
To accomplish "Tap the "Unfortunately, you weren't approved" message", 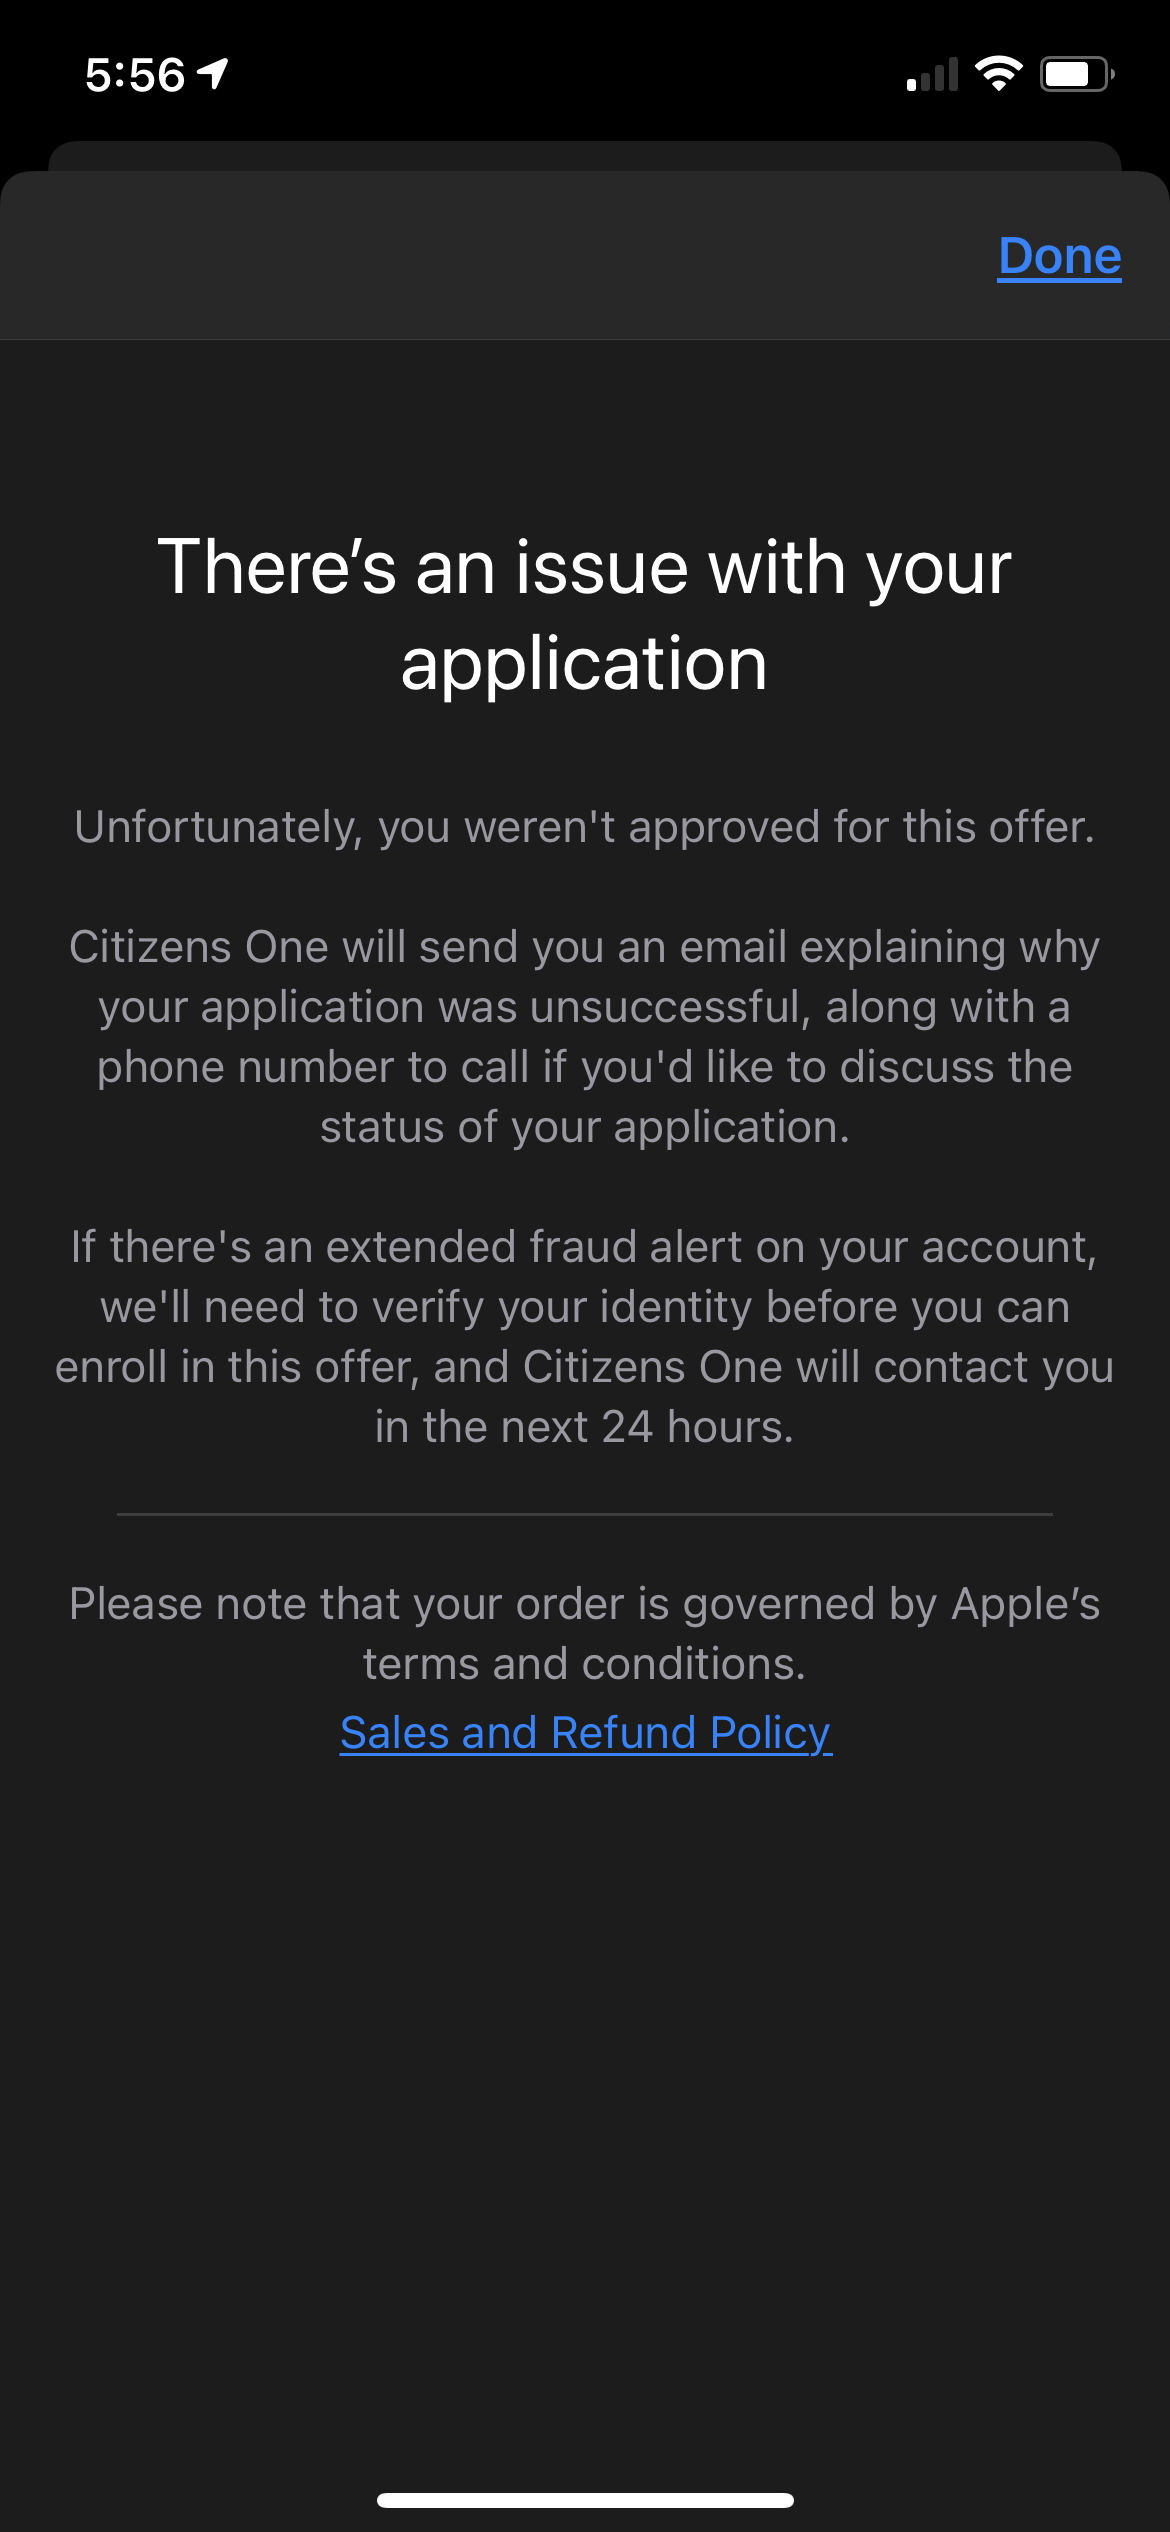I will pos(585,827).
